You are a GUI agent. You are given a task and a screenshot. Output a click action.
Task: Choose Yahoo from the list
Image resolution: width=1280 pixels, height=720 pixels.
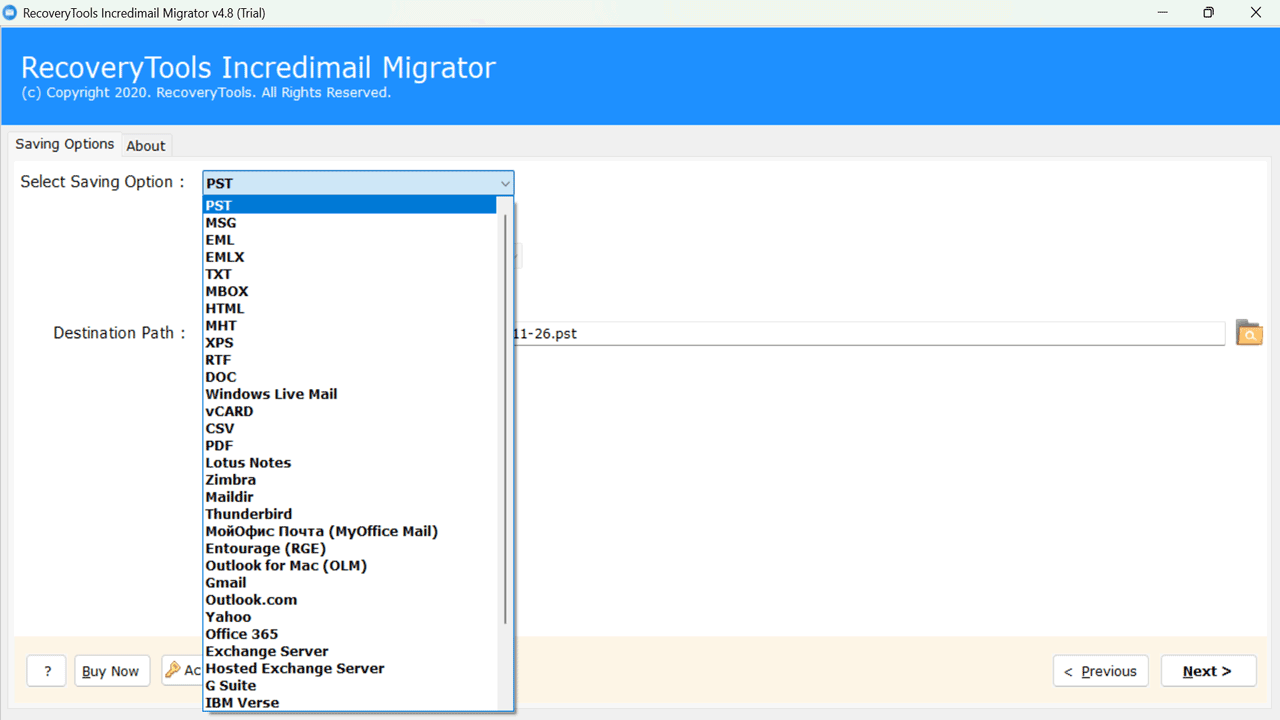click(x=350, y=616)
